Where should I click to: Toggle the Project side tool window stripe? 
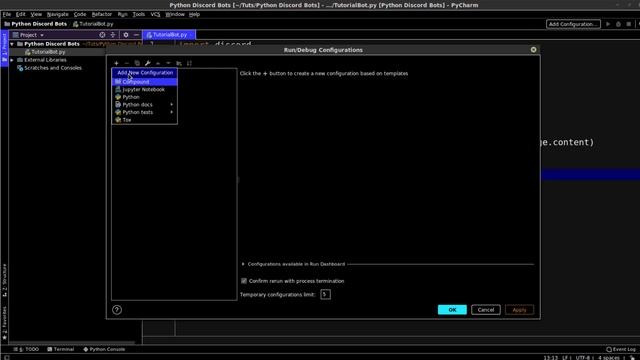(x=4, y=47)
